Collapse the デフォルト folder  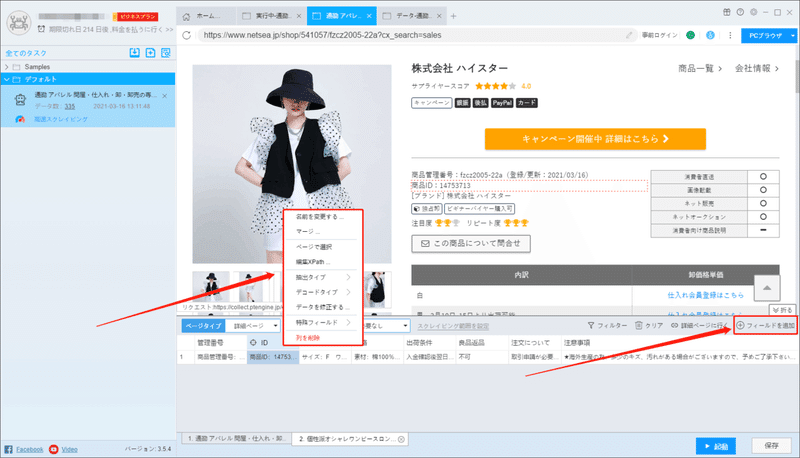coord(7,79)
